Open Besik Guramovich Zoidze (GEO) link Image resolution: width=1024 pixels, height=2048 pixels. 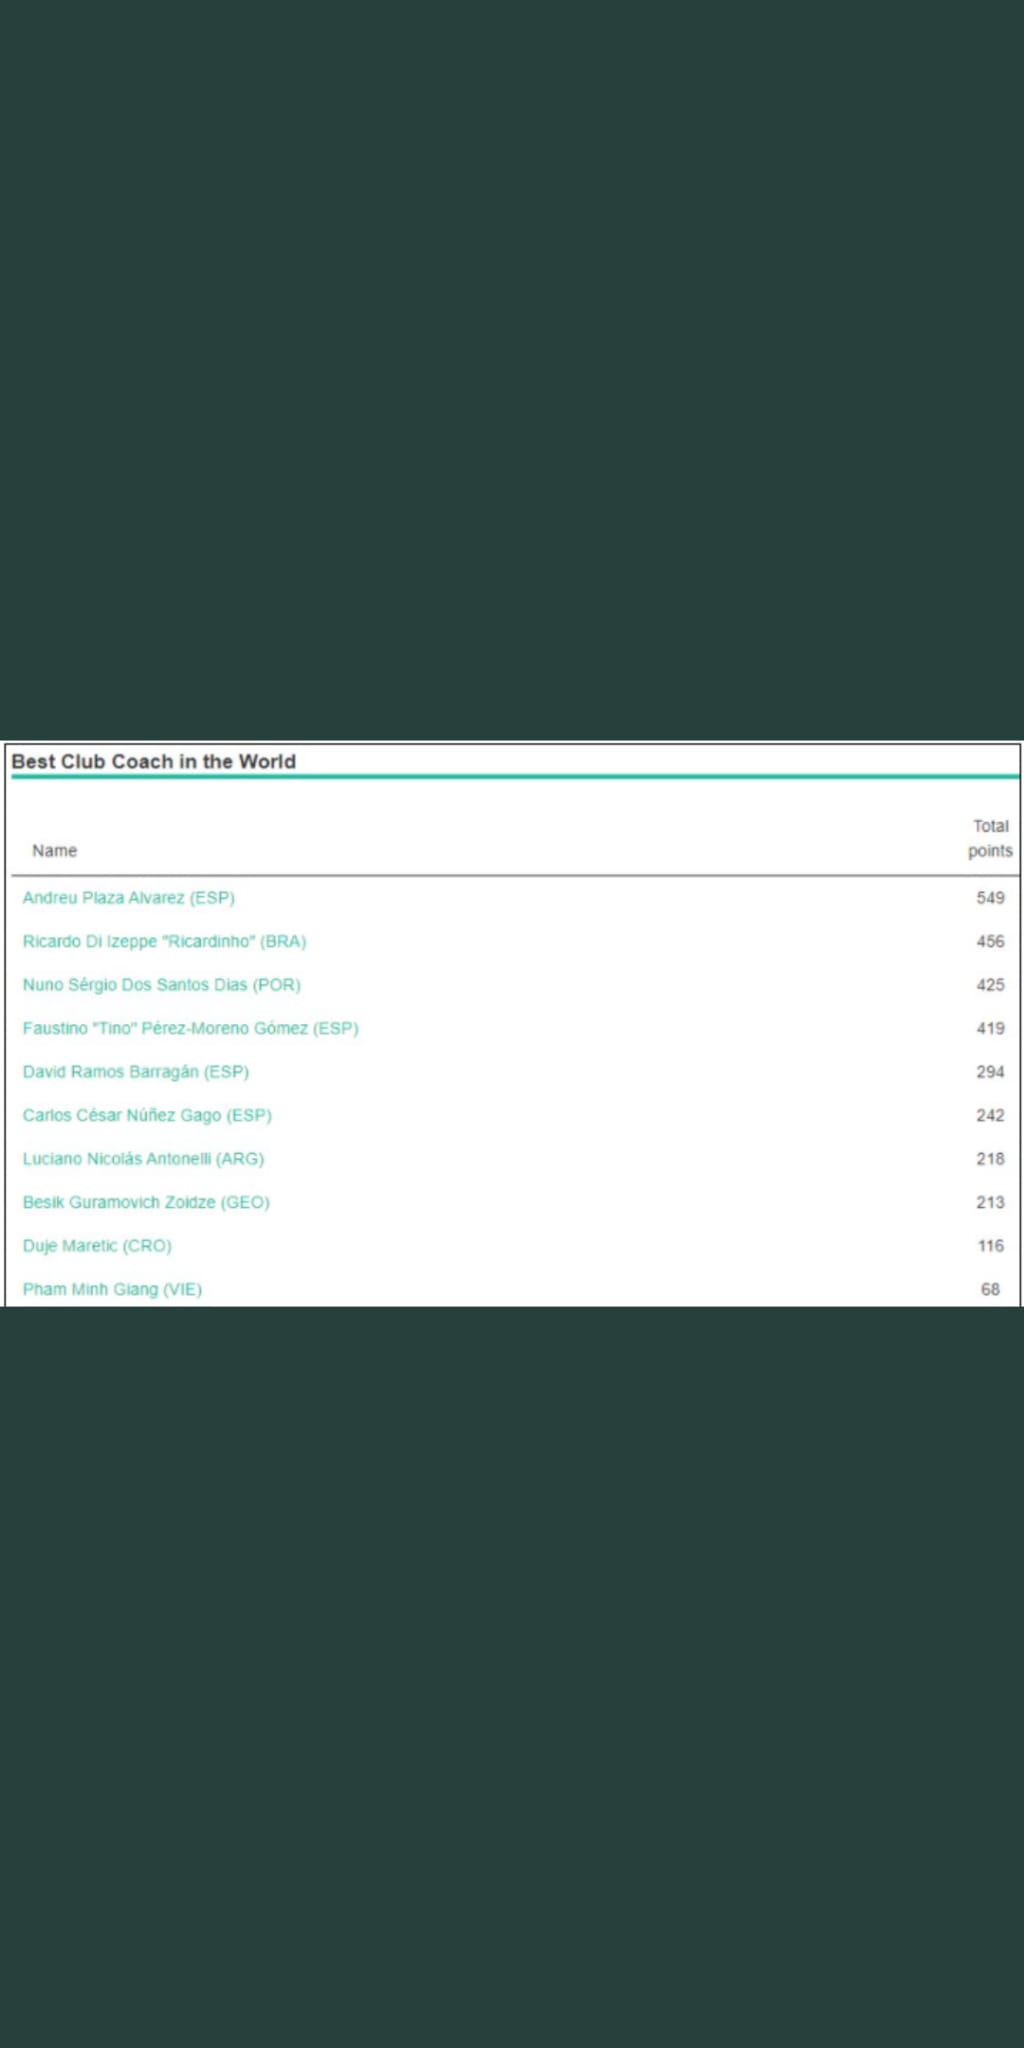[146, 1202]
